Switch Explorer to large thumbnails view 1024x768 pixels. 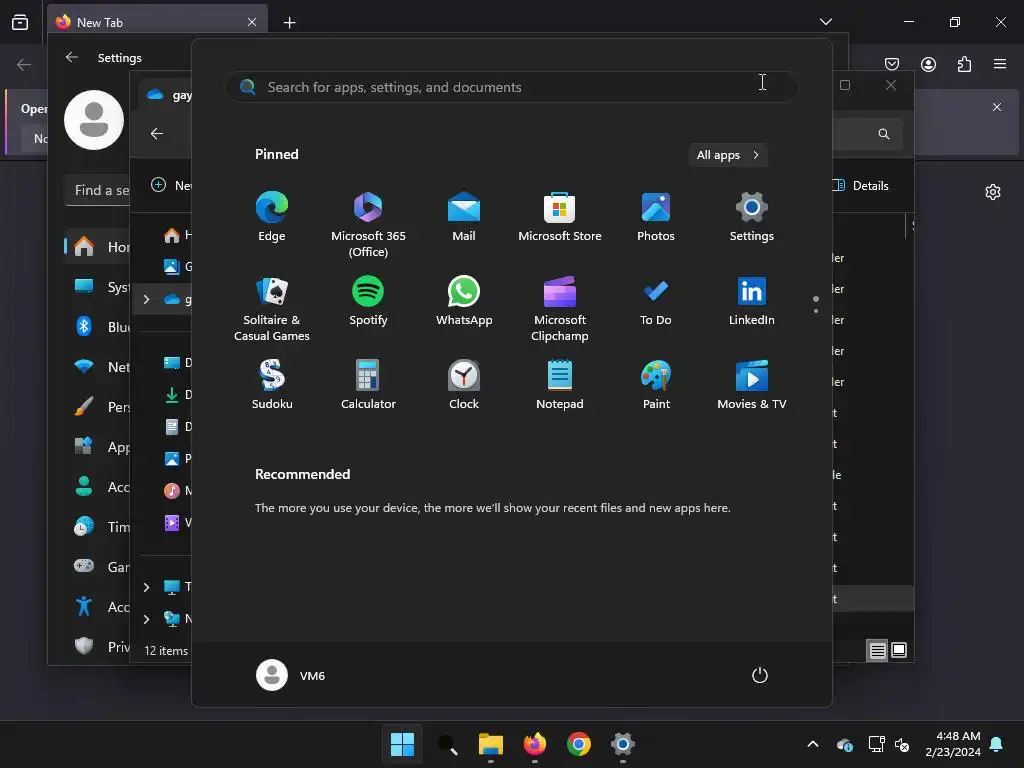click(899, 650)
